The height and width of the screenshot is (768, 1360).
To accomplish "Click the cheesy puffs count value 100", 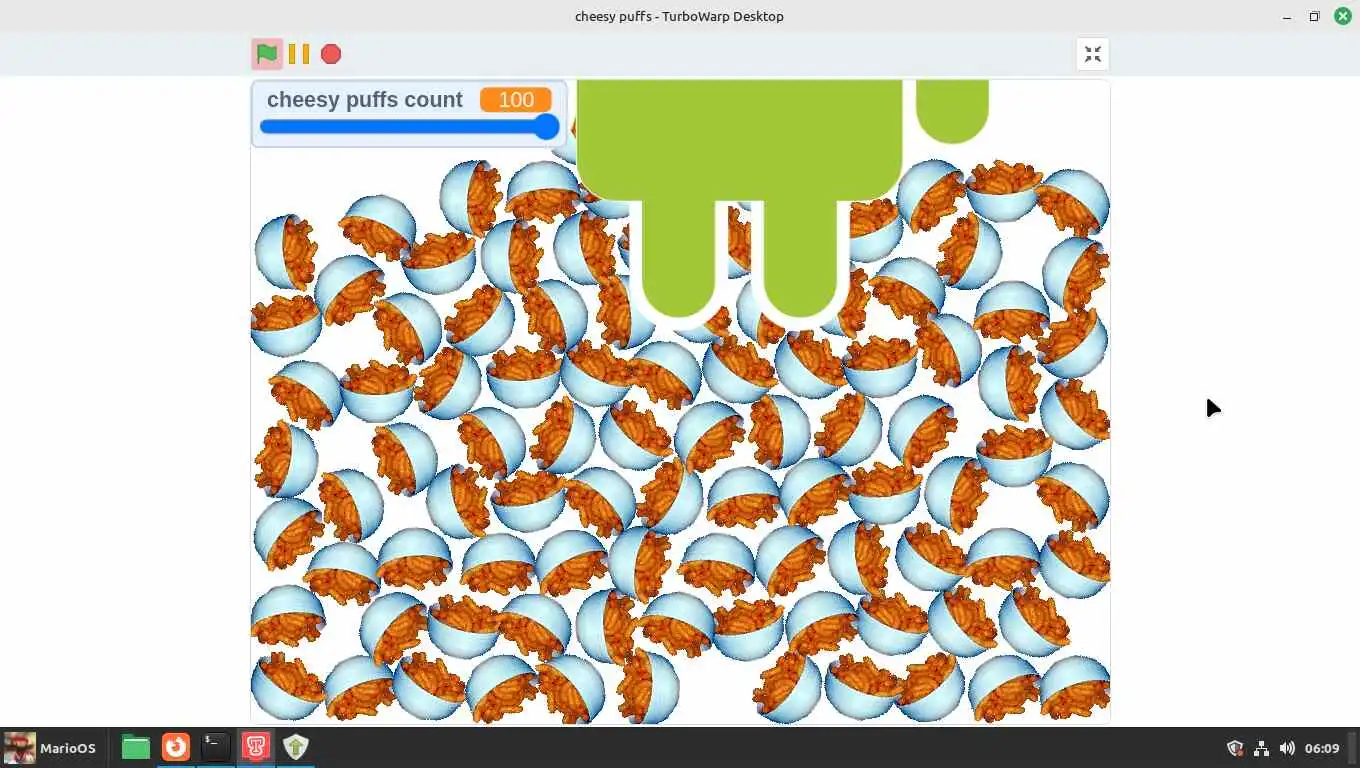I will pyautogui.click(x=515, y=100).
